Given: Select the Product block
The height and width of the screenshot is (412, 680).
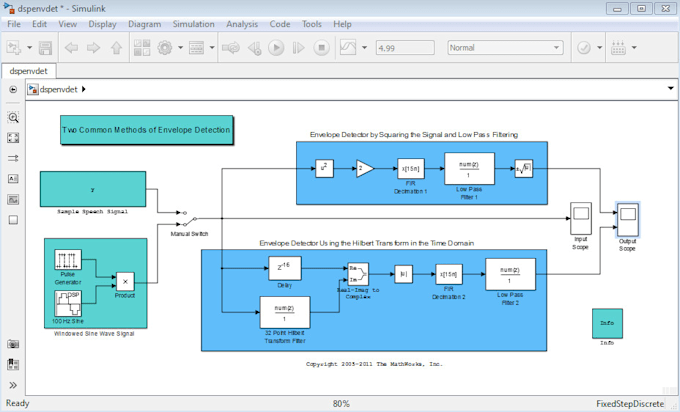Looking at the screenshot, I should (125, 282).
